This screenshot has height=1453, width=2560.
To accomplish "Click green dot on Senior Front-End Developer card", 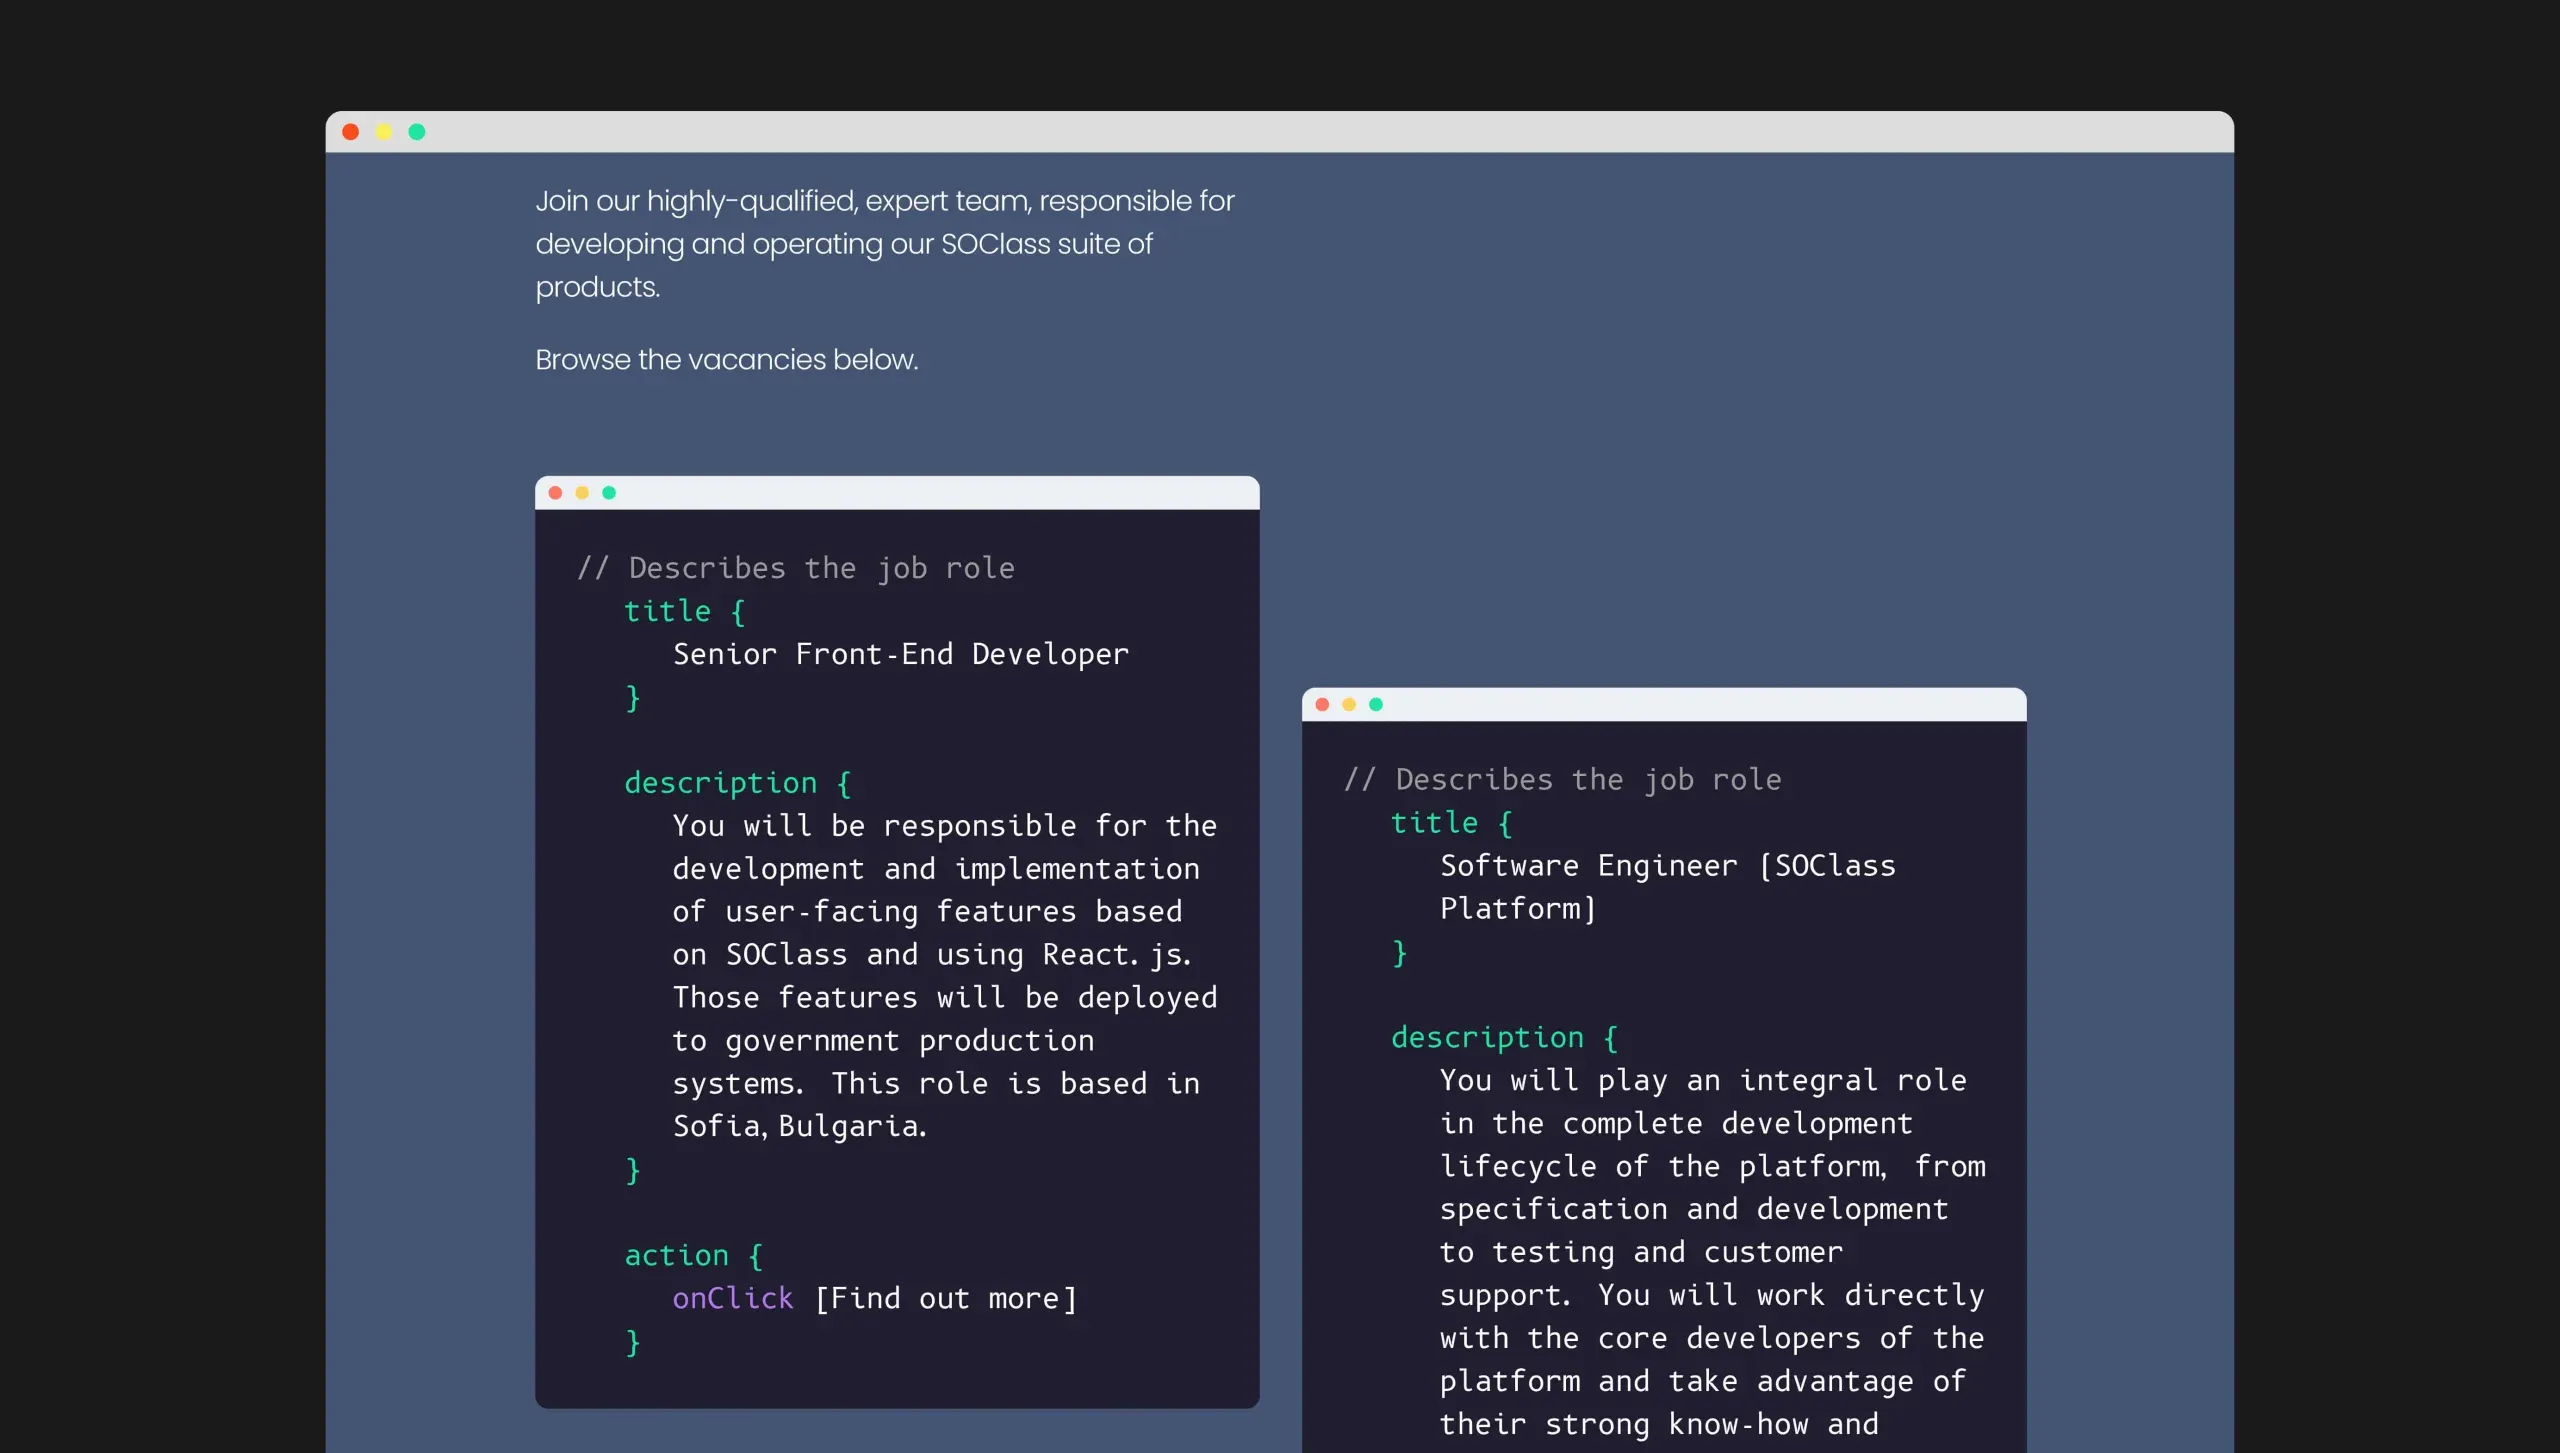I will (609, 493).
